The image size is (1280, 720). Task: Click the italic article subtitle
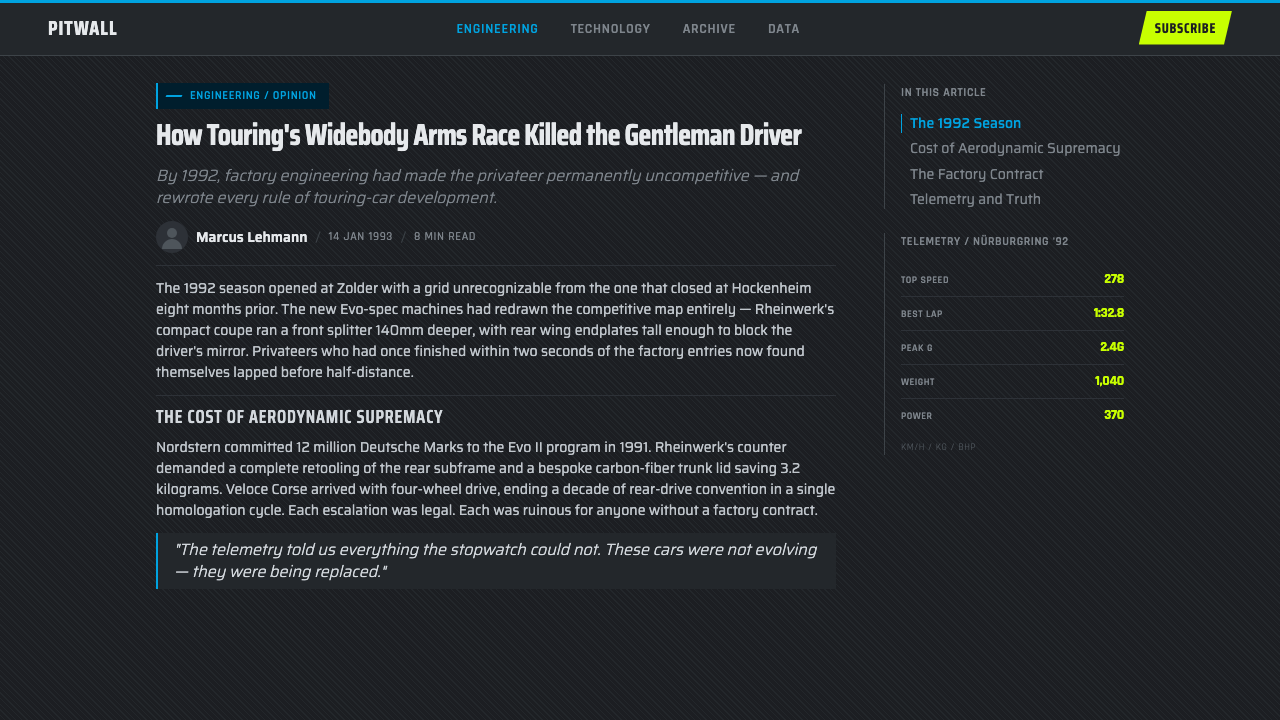click(477, 186)
